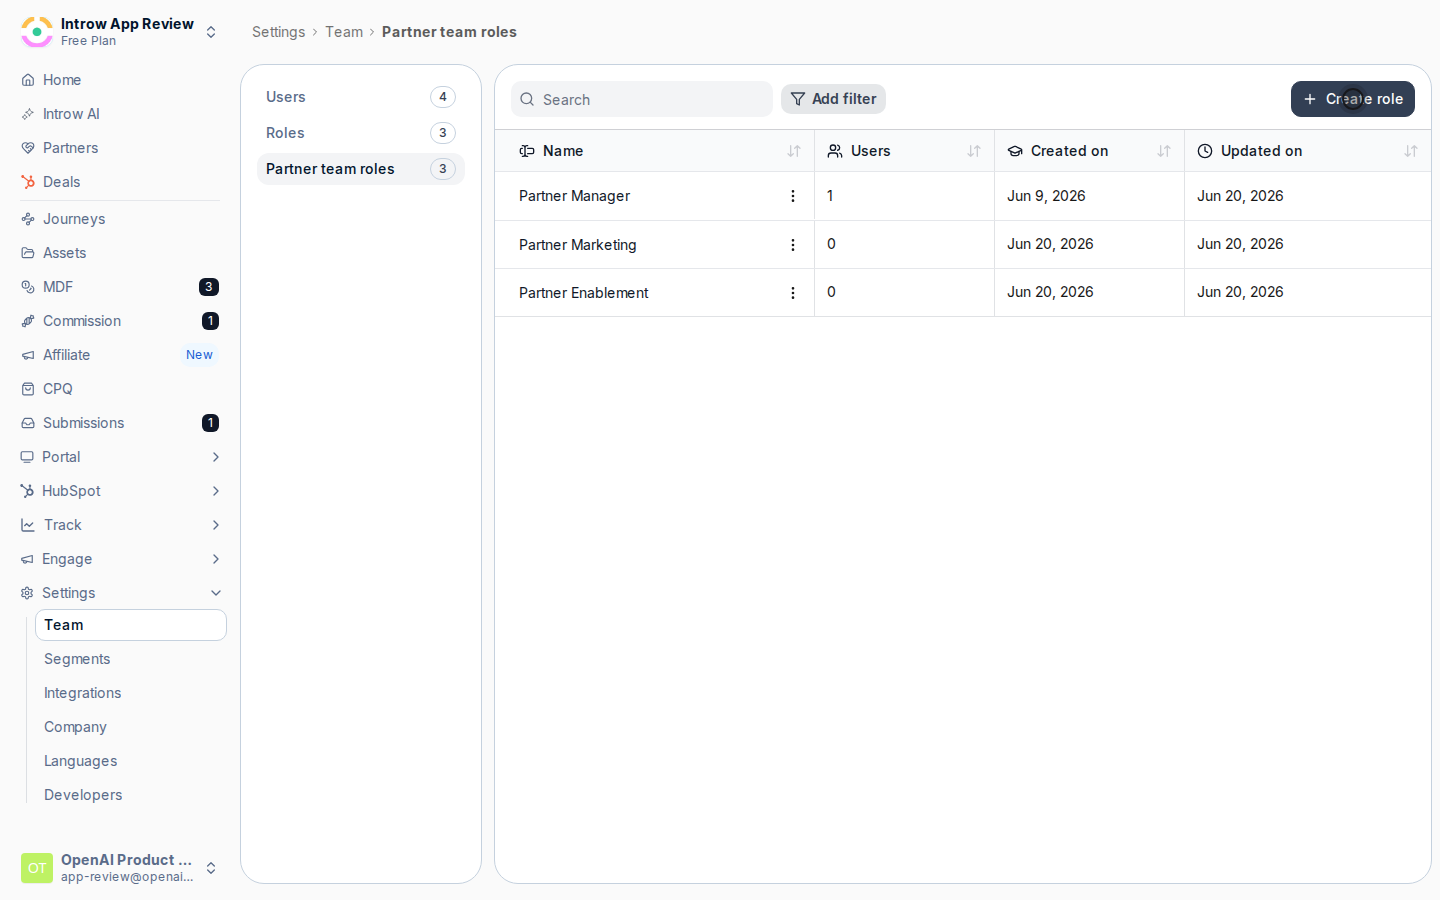This screenshot has height=900, width=1440.
Task: Open the Partner Manager row options menu
Action: pyautogui.click(x=793, y=196)
